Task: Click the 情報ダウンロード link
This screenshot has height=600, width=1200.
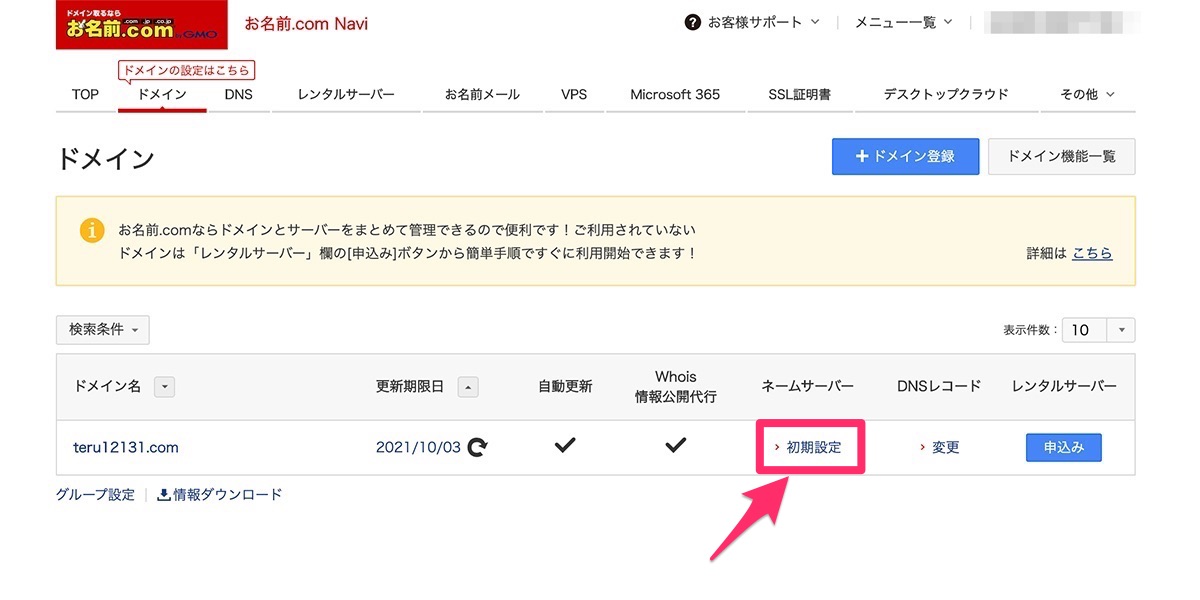Action: (x=228, y=494)
